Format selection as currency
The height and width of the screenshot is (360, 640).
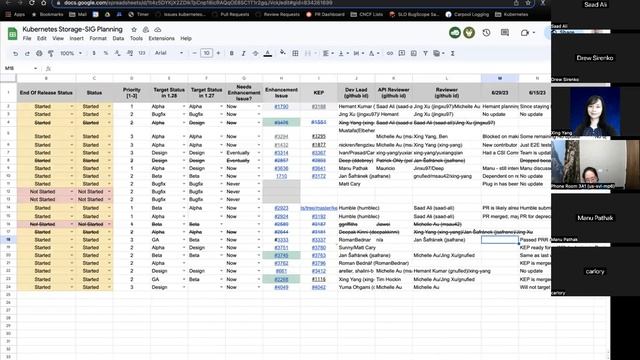pos(94,53)
